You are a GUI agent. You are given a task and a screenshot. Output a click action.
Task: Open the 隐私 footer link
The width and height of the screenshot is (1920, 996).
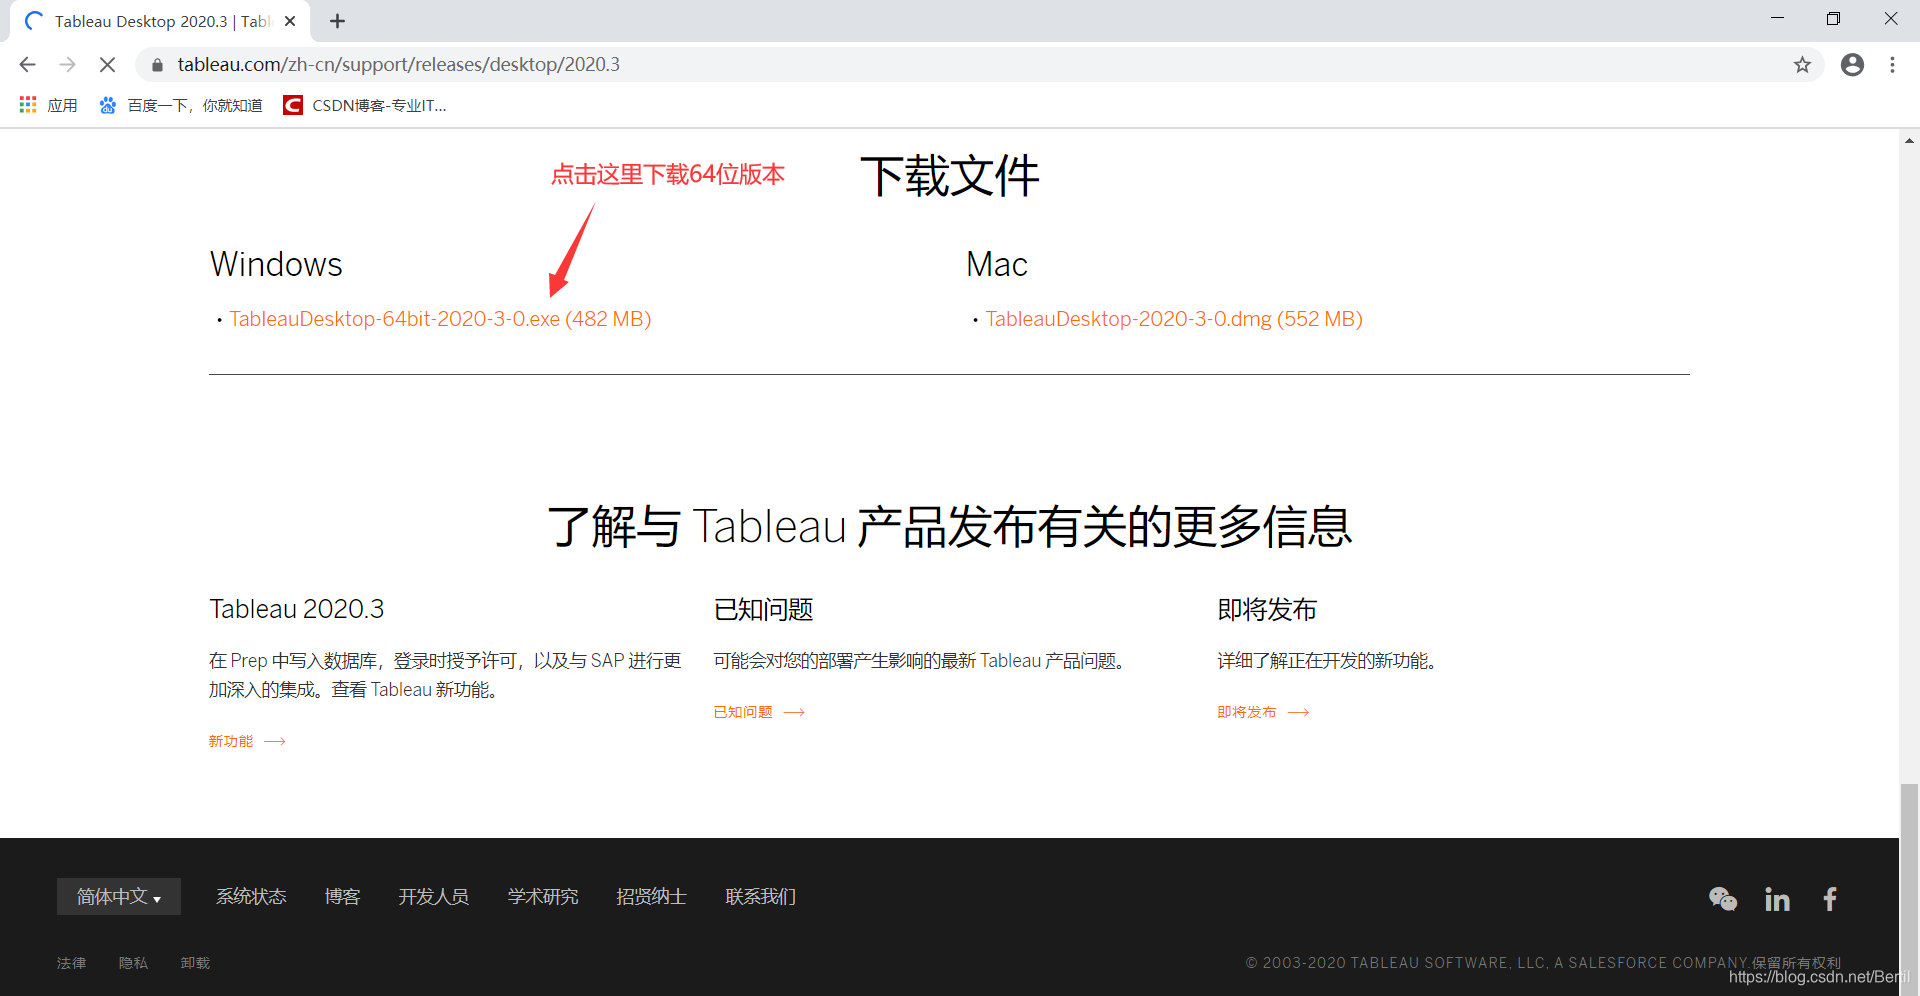(x=133, y=963)
